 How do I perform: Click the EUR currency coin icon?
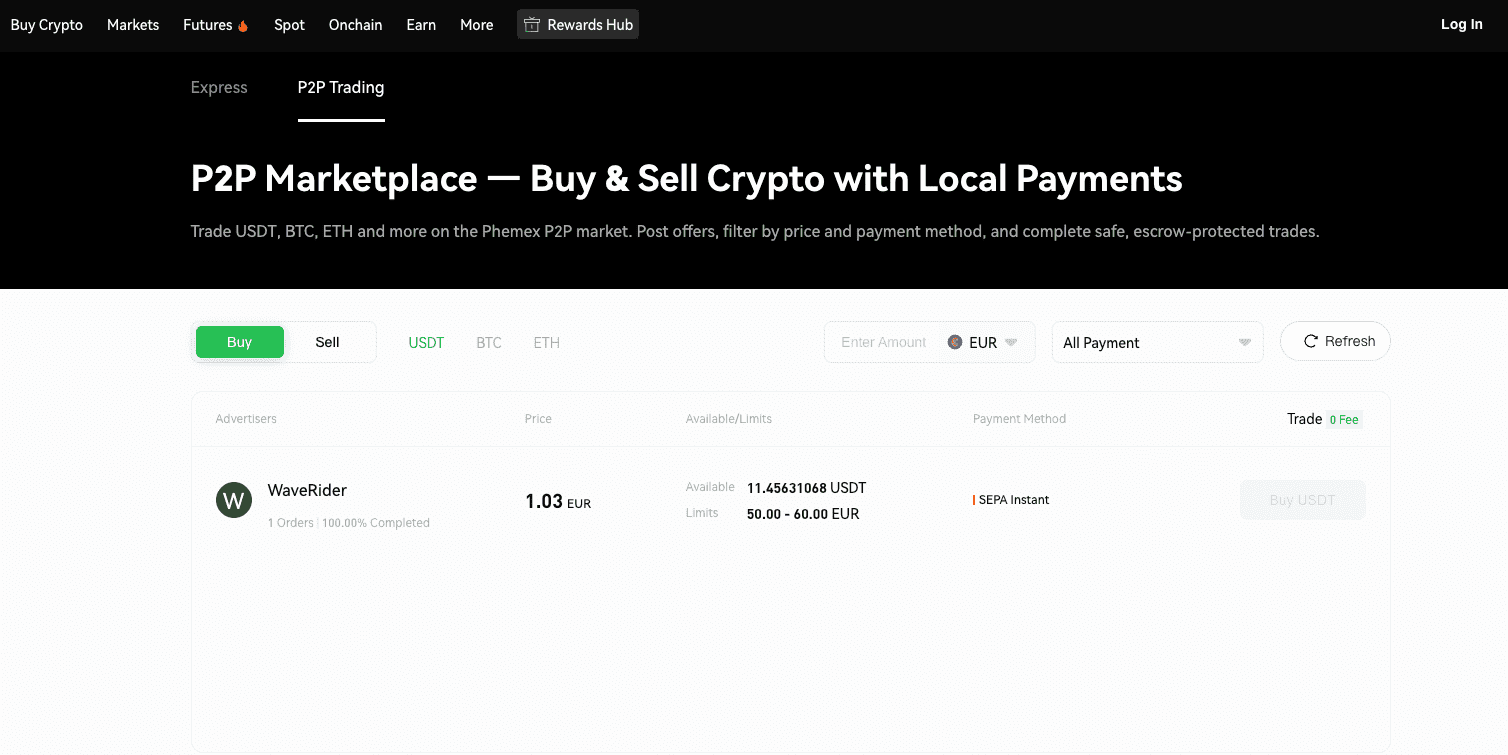[957, 342]
